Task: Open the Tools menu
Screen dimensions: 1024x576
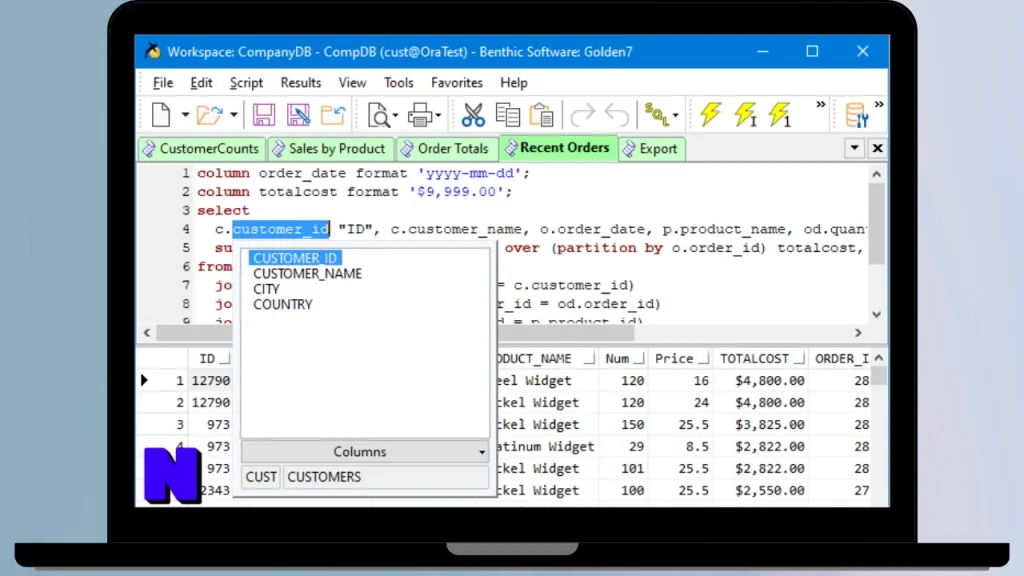Action: pyautogui.click(x=398, y=83)
